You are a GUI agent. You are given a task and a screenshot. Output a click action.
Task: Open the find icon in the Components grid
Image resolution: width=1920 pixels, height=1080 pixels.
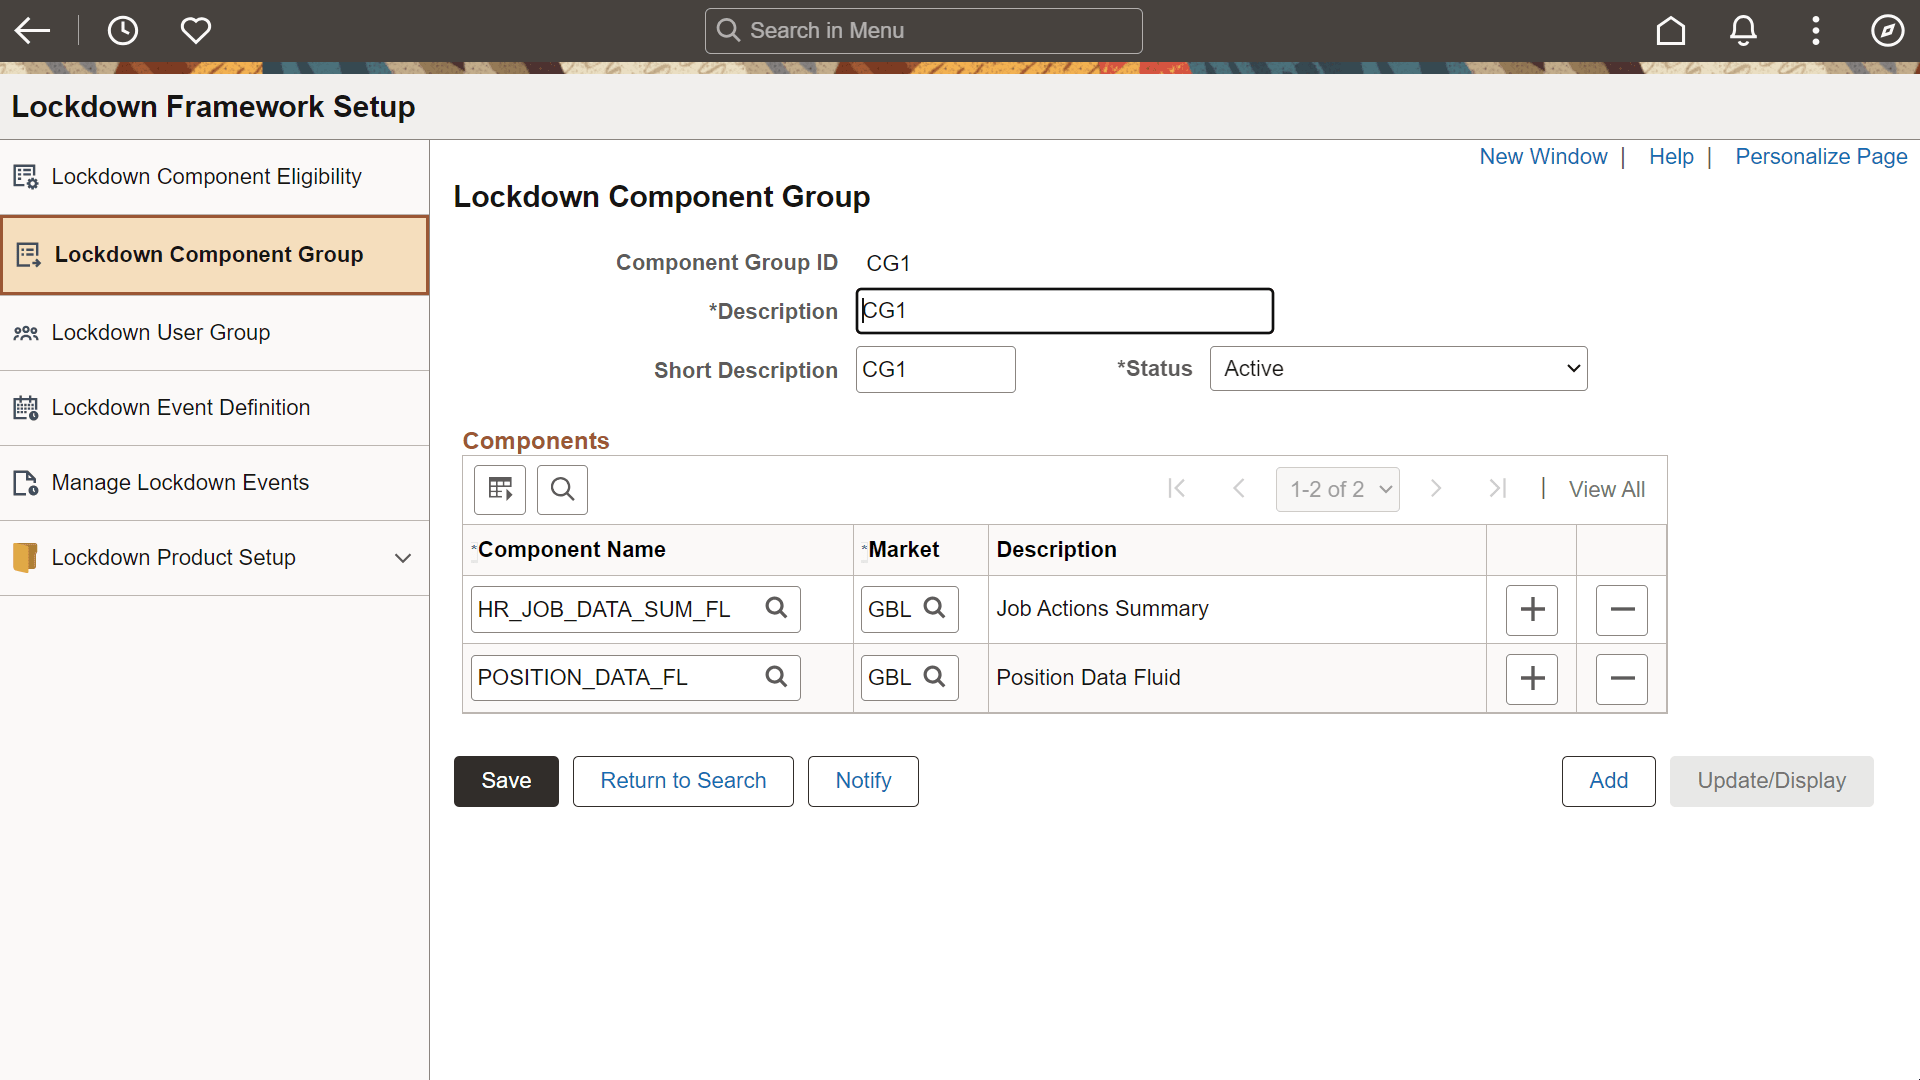(562, 489)
